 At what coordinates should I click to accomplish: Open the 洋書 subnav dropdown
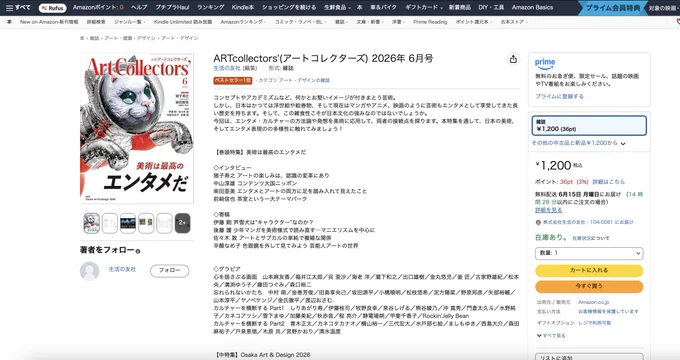[x=398, y=22]
